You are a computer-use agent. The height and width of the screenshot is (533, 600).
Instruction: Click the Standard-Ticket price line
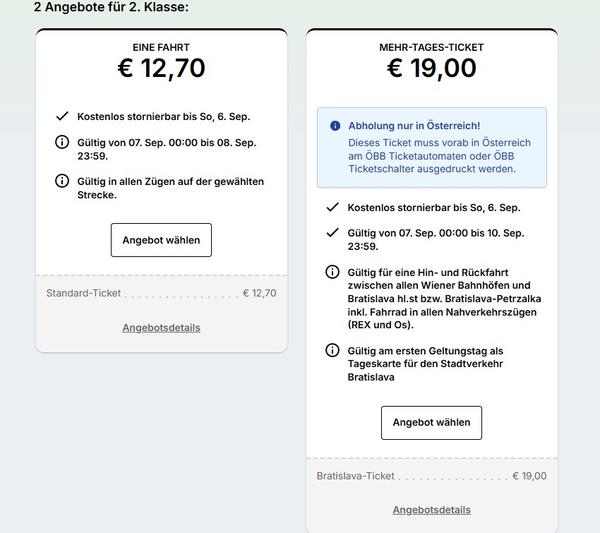pos(161,293)
